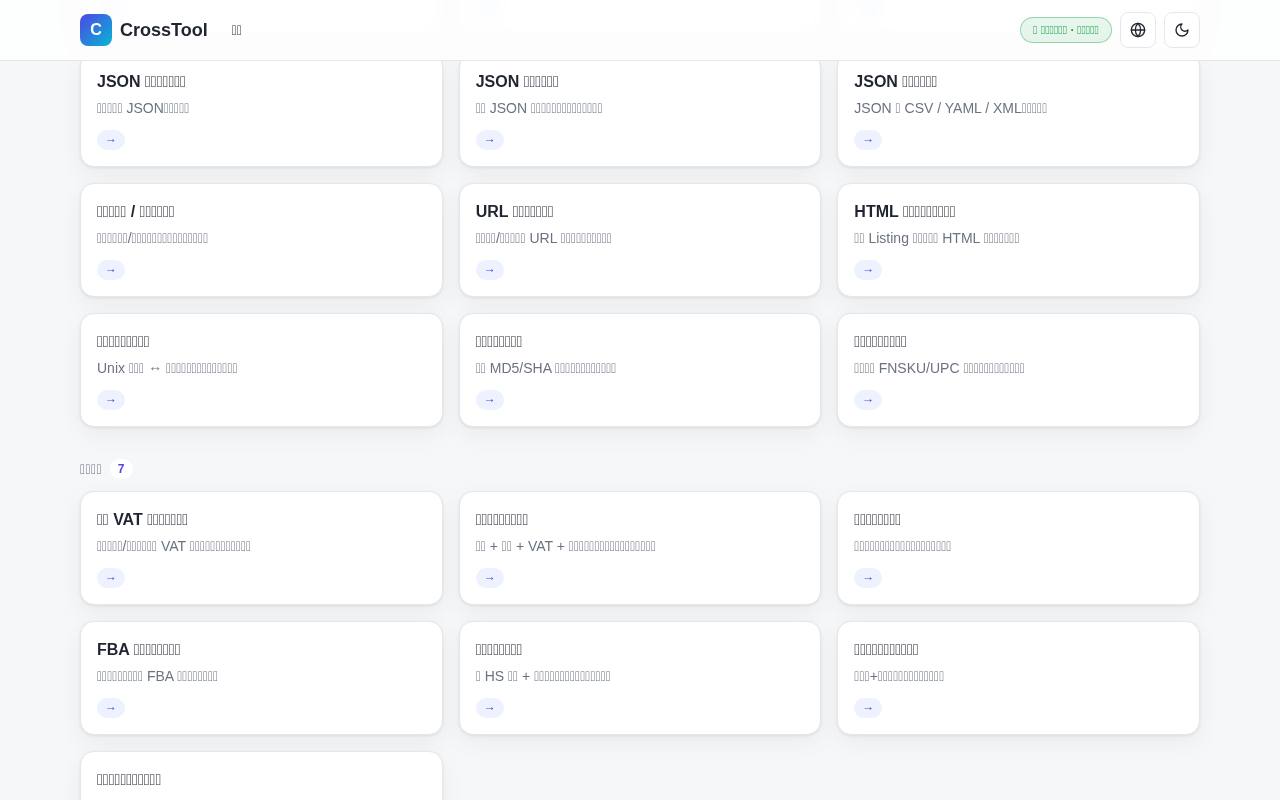This screenshot has height=800, width=1280.
Task: Click the arrow in the FBA card
Action: [x=111, y=708]
